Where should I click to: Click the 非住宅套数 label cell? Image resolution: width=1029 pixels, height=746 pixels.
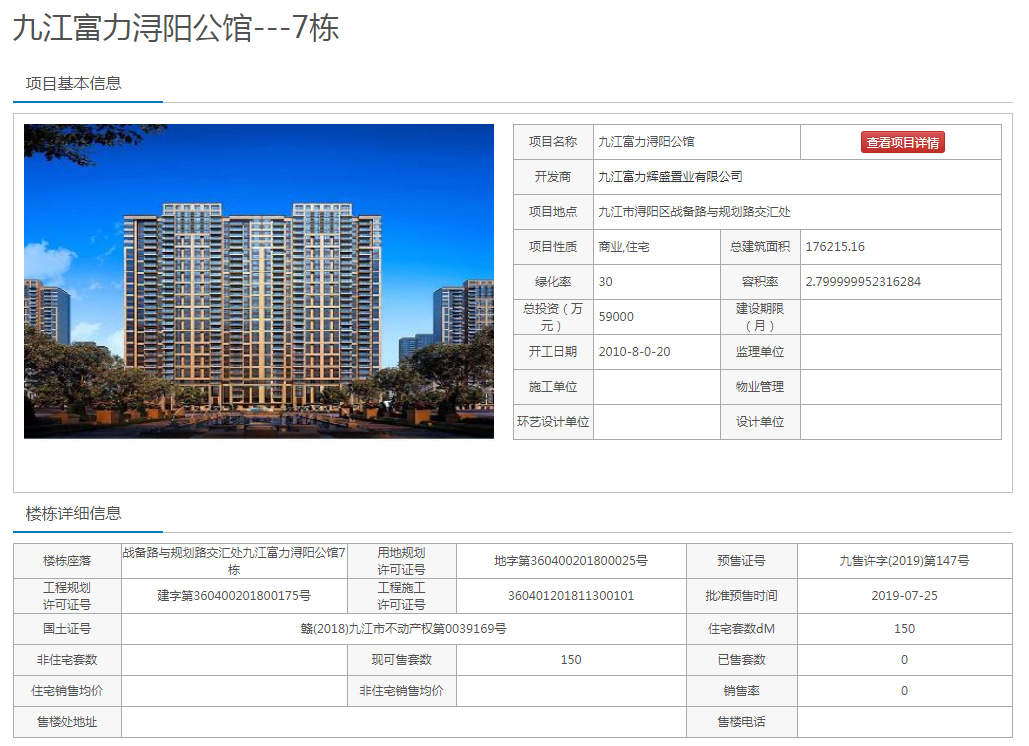click(67, 659)
